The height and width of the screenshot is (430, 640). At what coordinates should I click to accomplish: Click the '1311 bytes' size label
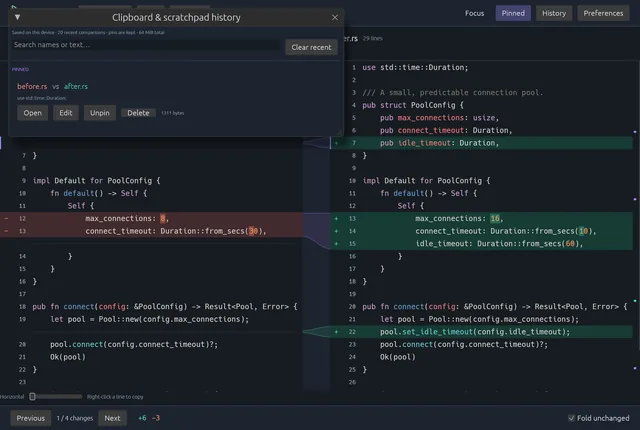click(x=173, y=113)
